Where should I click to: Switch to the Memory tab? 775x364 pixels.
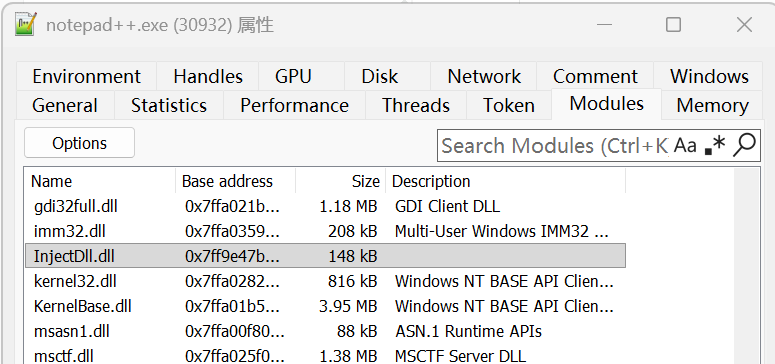click(x=712, y=105)
